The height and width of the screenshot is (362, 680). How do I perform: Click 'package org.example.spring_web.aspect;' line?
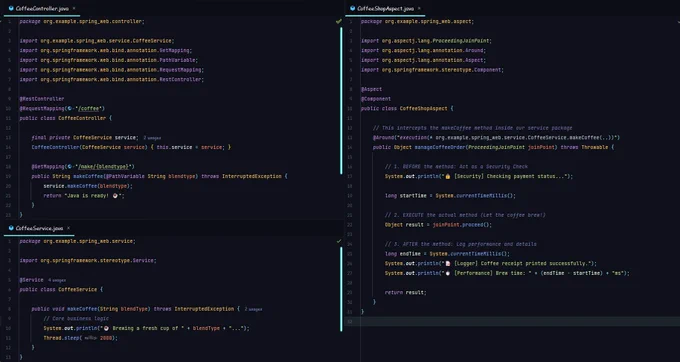(417, 21)
